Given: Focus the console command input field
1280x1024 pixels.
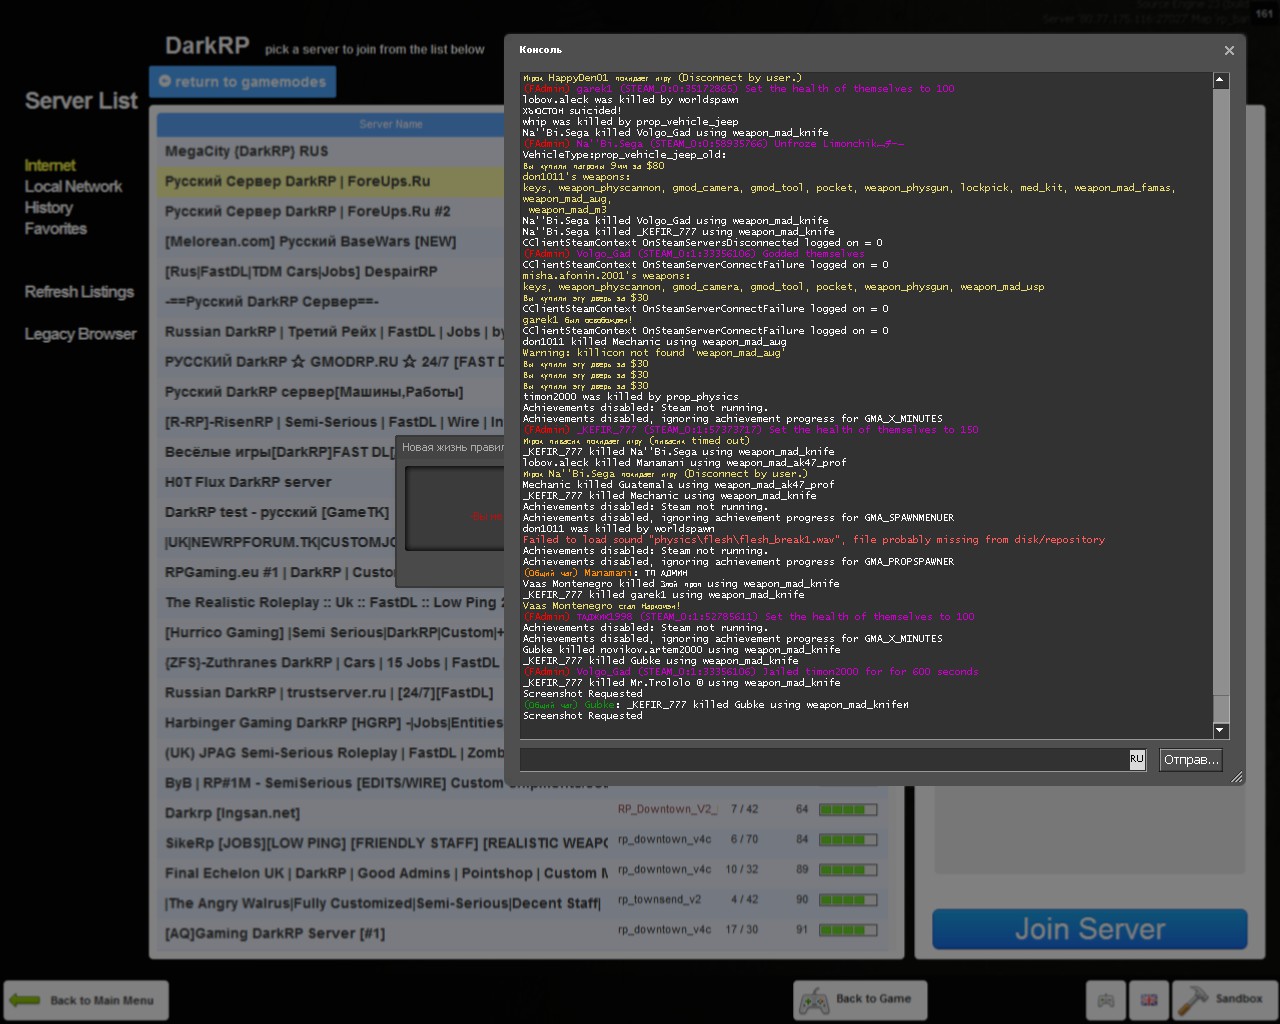Looking at the screenshot, I should coord(824,760).
